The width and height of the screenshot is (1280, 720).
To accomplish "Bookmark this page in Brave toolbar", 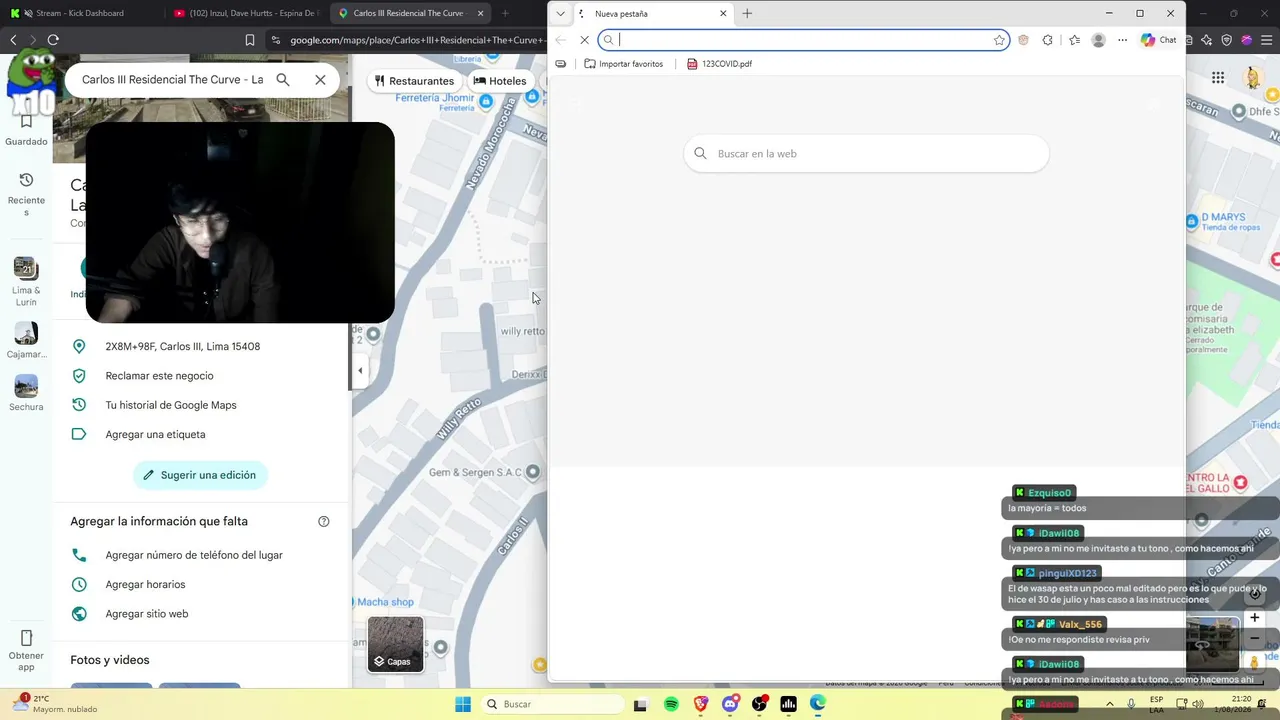I will point(250,40).
